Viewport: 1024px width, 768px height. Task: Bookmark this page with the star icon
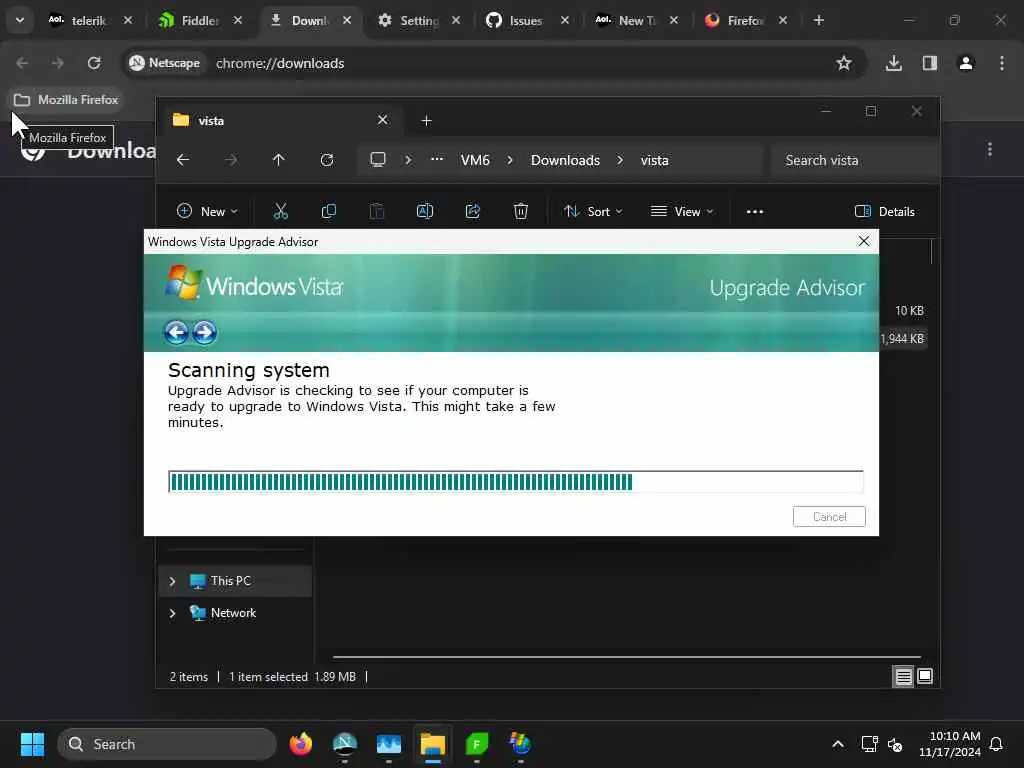(844, 63)
